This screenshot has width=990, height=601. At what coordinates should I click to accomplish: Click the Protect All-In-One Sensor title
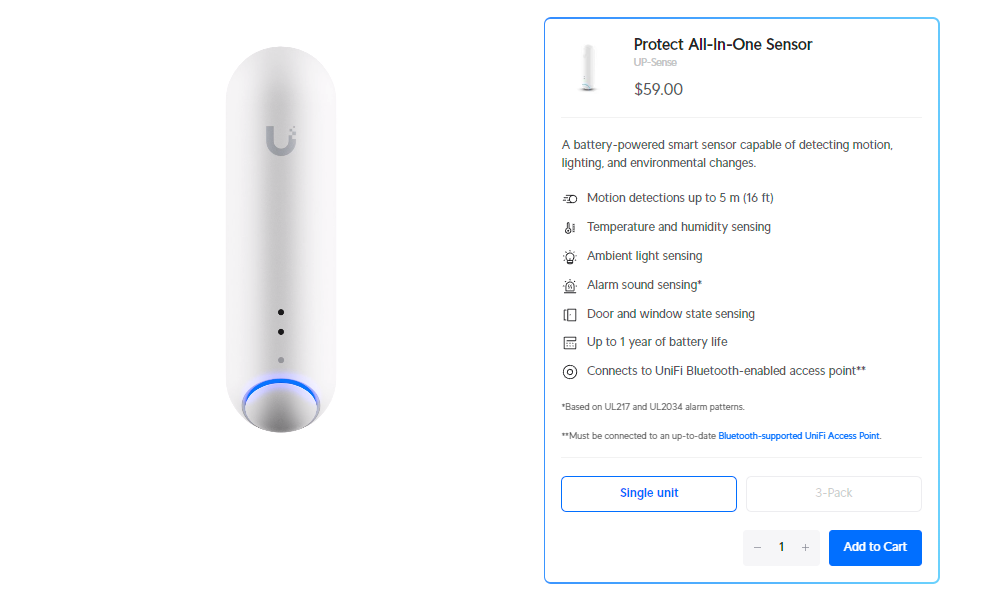[x=723, y=44]
